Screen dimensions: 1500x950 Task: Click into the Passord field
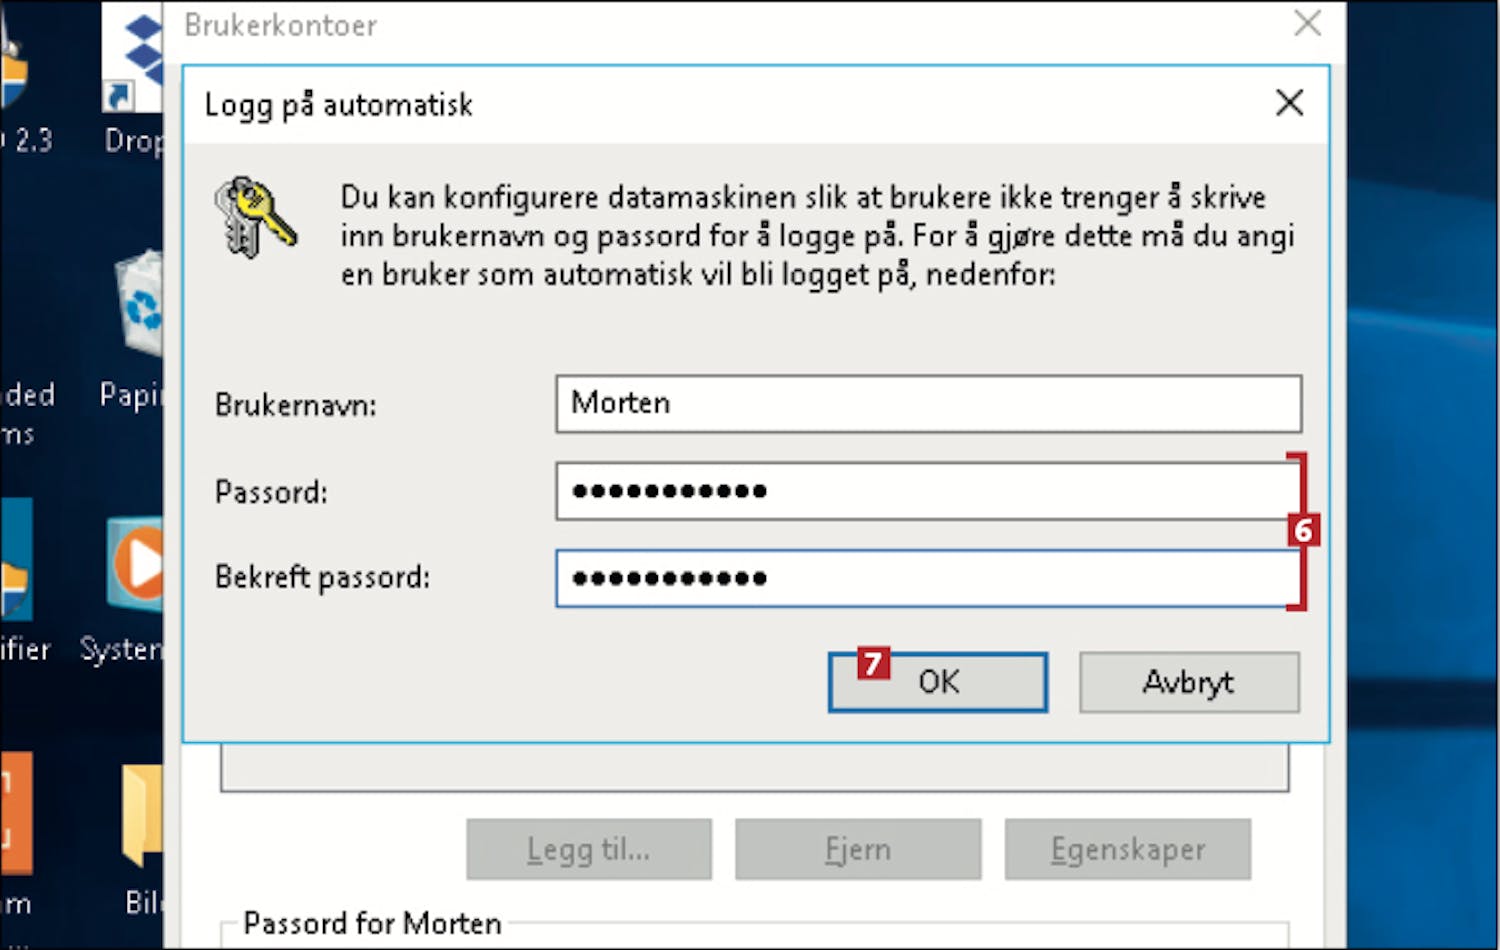click(x=928, y=491)
